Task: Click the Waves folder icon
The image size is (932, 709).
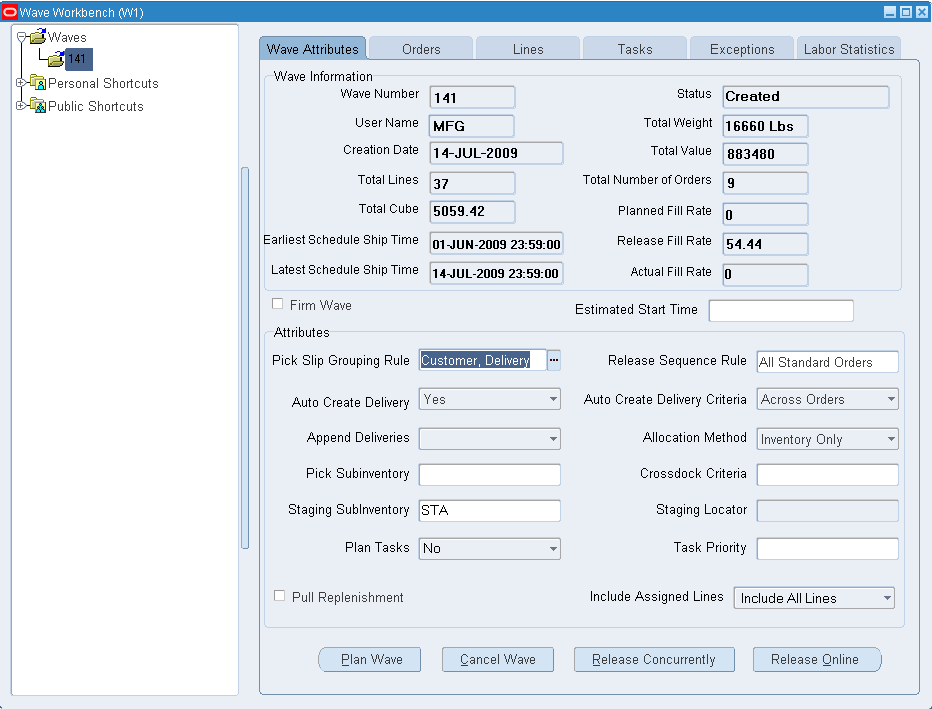Action: [38, 37]
